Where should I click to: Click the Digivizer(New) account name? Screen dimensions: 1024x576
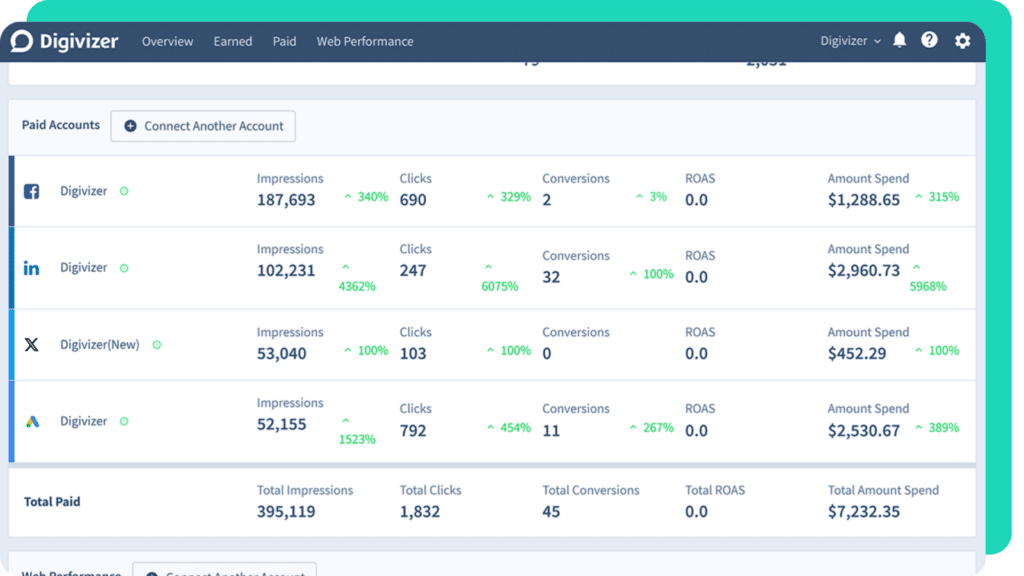point(99,345)
